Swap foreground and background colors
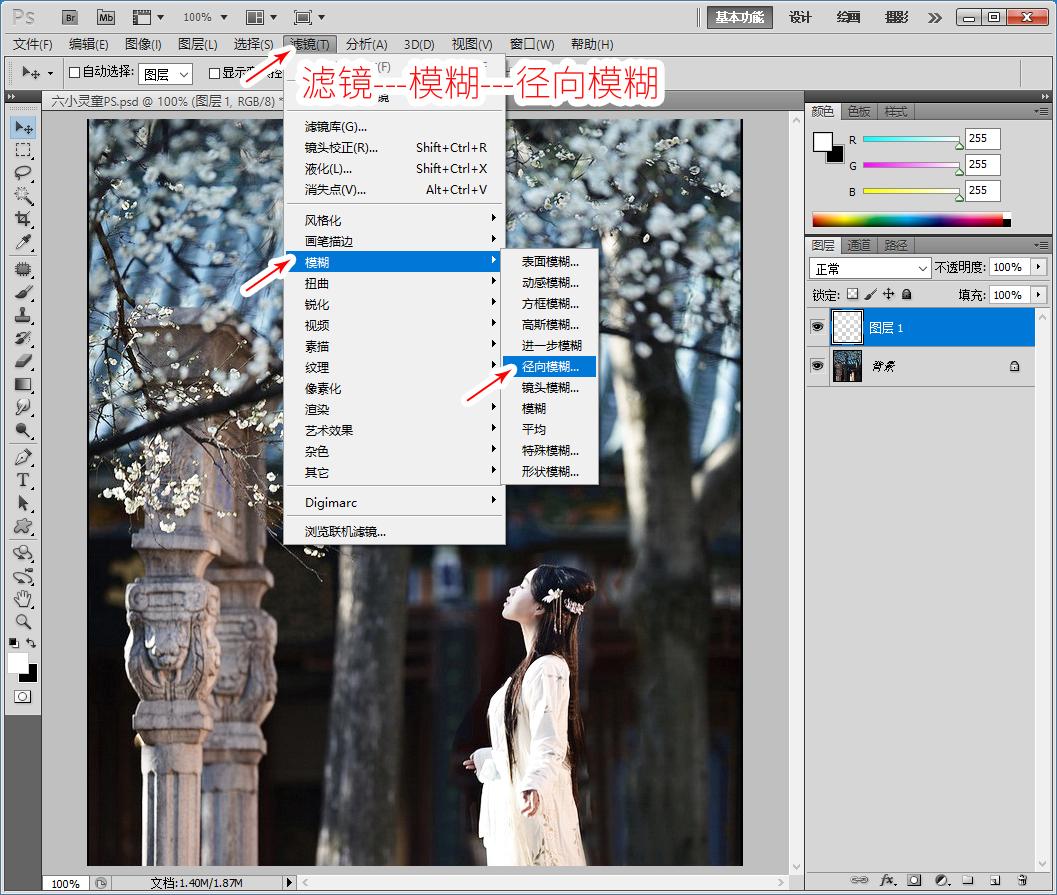1057x895 pixels. point(31,643)
